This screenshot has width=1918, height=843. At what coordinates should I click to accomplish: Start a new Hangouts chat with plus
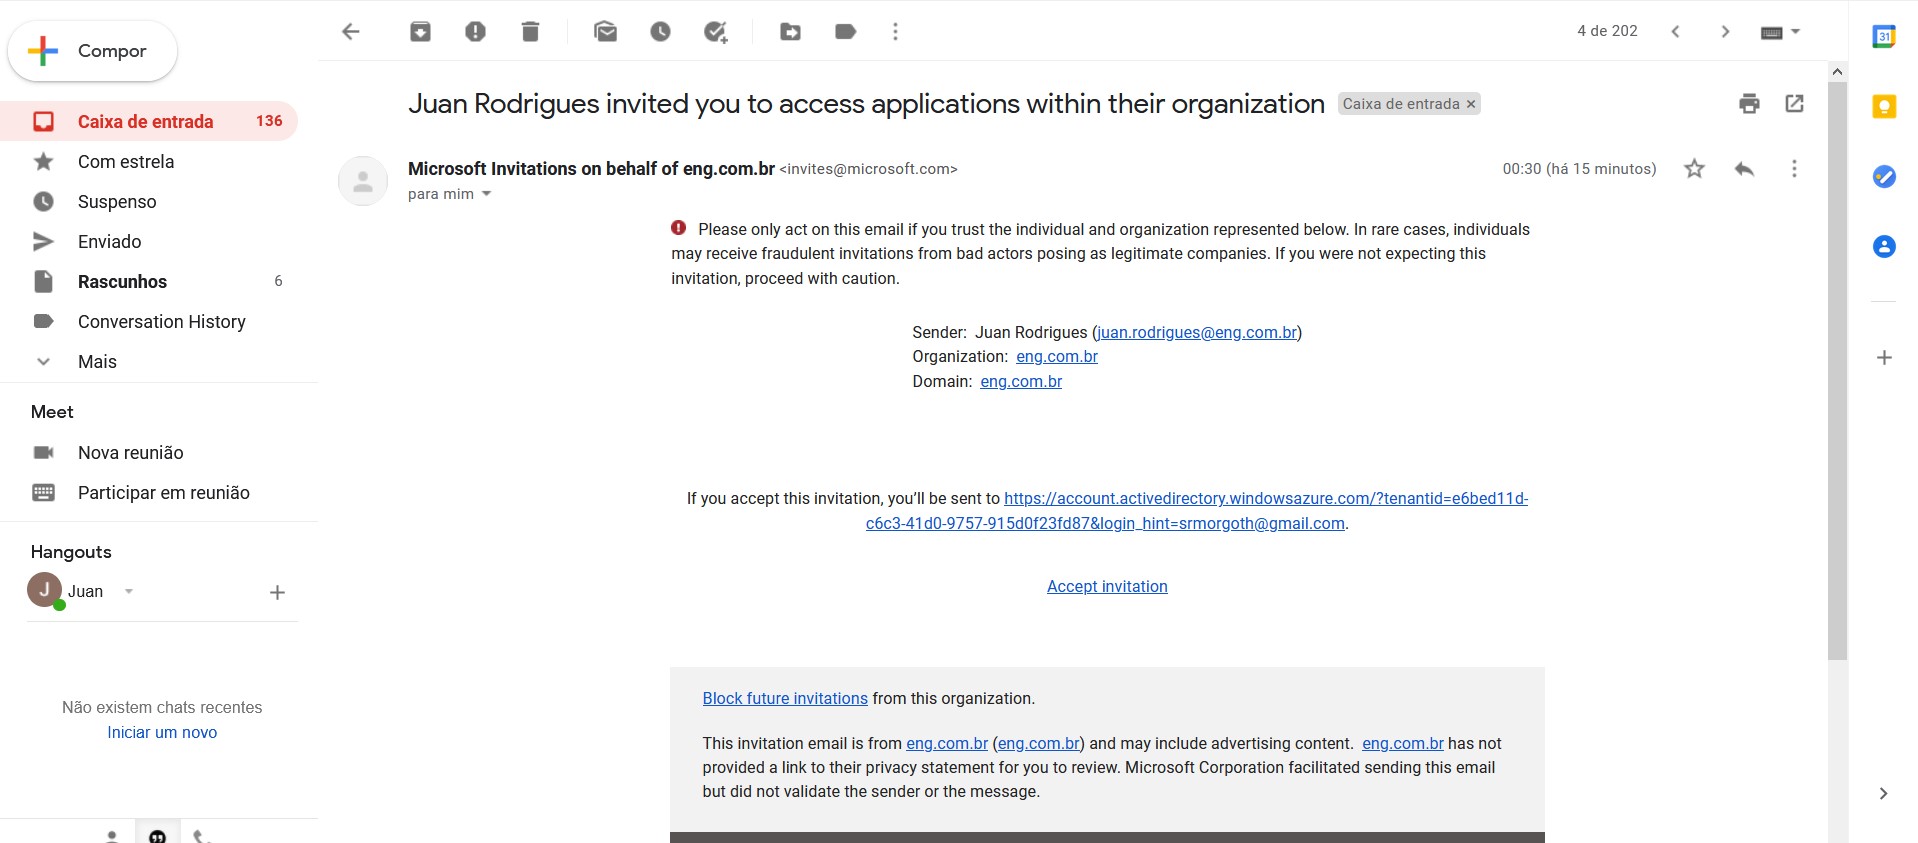[x=278, y=592]
